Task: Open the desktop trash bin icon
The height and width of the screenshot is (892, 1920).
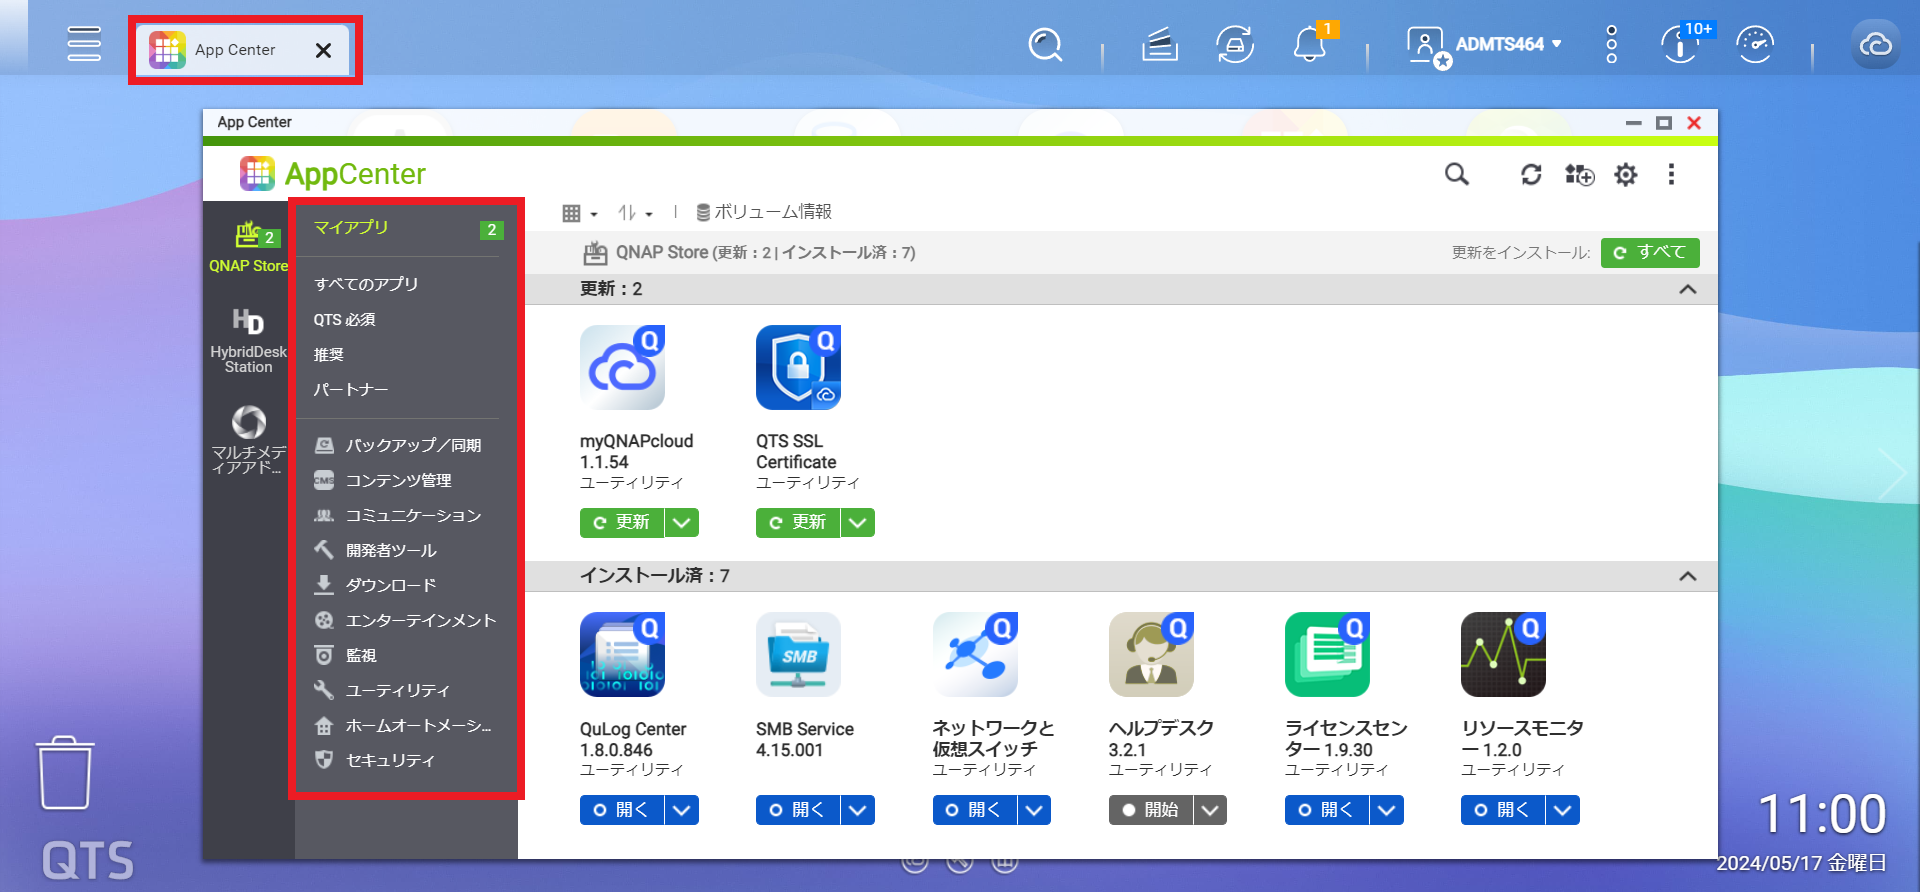Action: coord(65,773)
